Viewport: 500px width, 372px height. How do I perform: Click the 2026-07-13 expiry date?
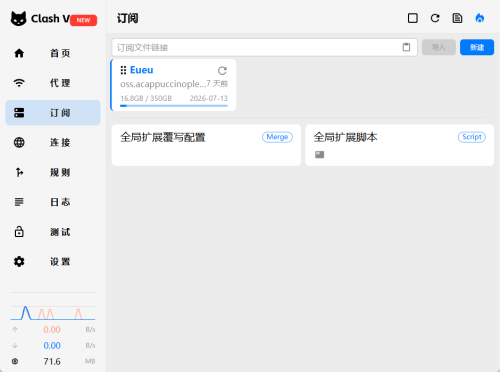coord(209,98)
